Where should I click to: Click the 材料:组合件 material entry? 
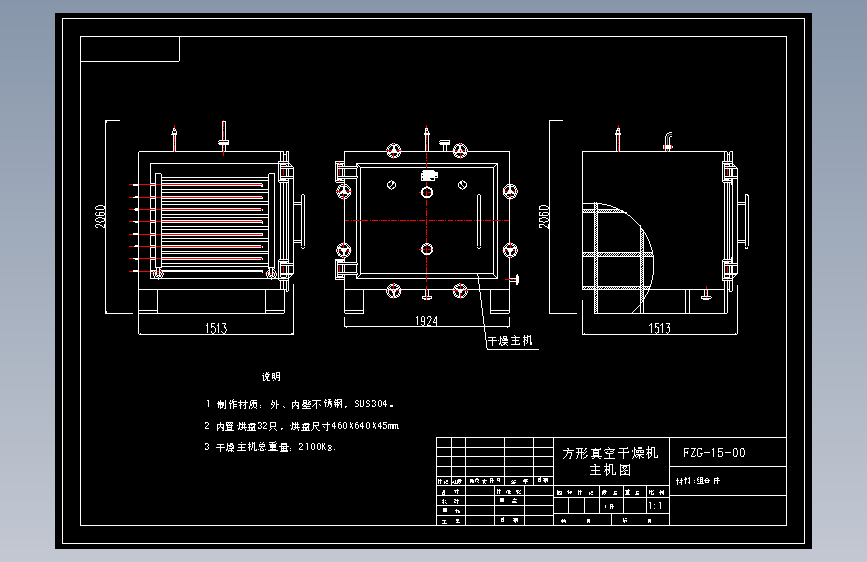(x=698, y=481)
